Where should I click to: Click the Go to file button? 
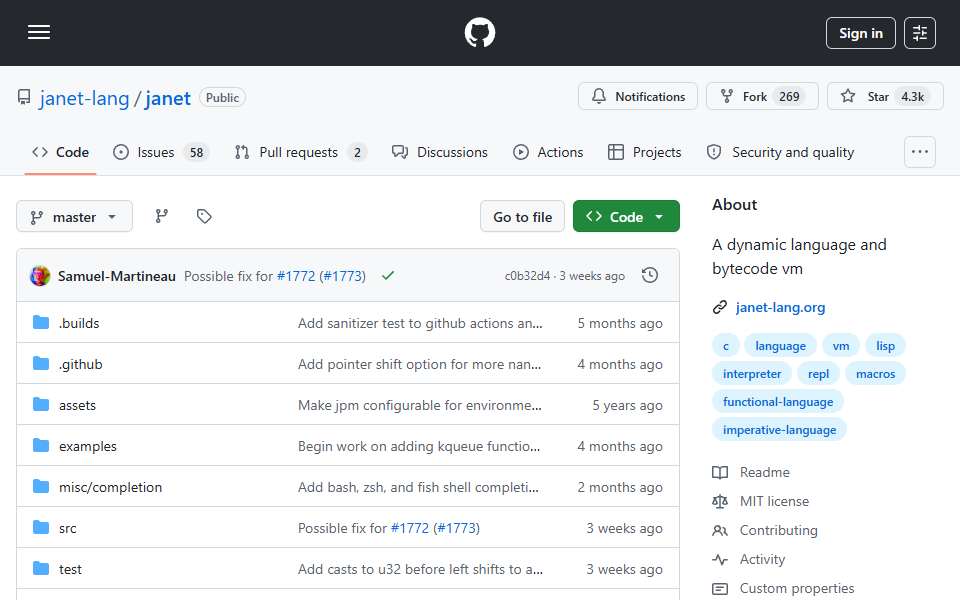click(x=522, y=217)
